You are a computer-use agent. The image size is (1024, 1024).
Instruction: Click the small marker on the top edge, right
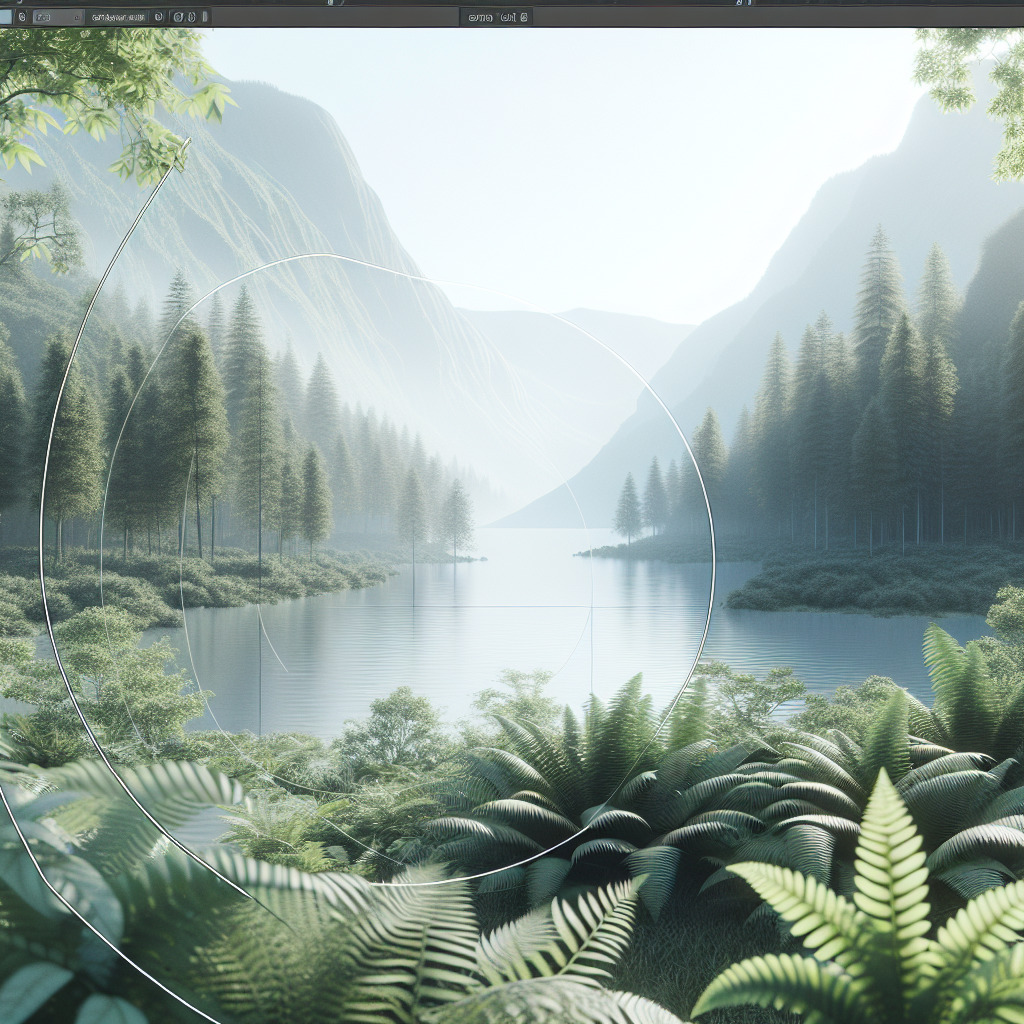[x=743, y=2]
